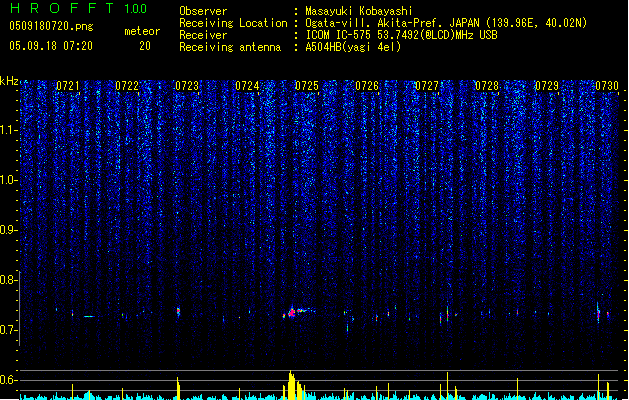The height and width of the screenshot is (400, 629).
Task: Click the 0721 time marker
Action: 67,86
